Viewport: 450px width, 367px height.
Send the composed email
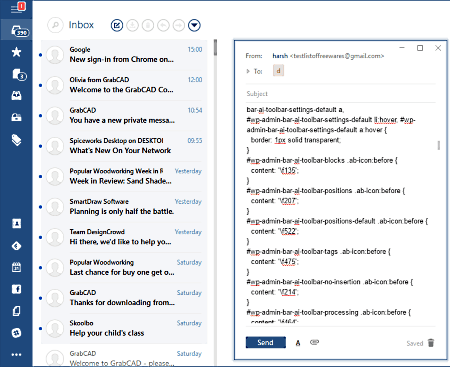(x=266, y=342)
